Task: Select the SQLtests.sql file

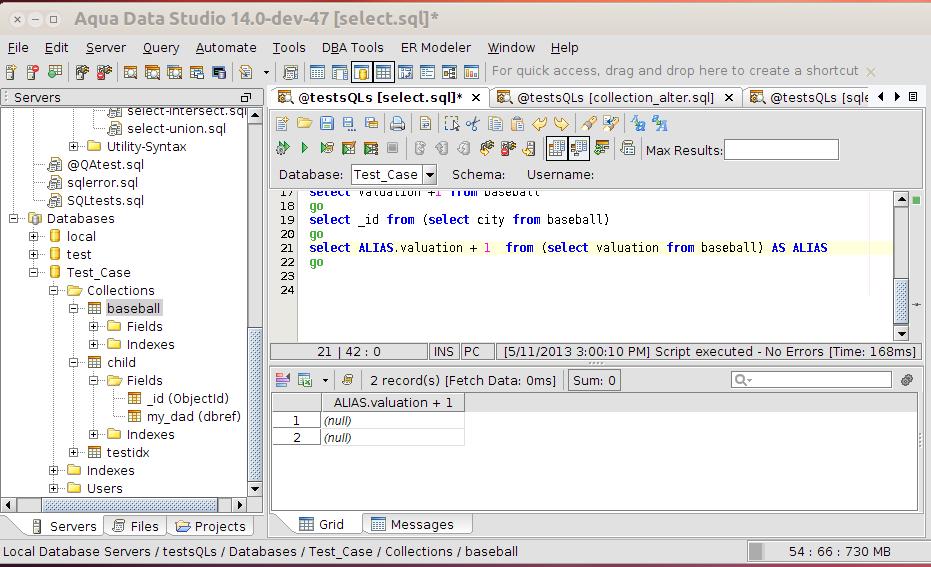Action: click(105, 200)
